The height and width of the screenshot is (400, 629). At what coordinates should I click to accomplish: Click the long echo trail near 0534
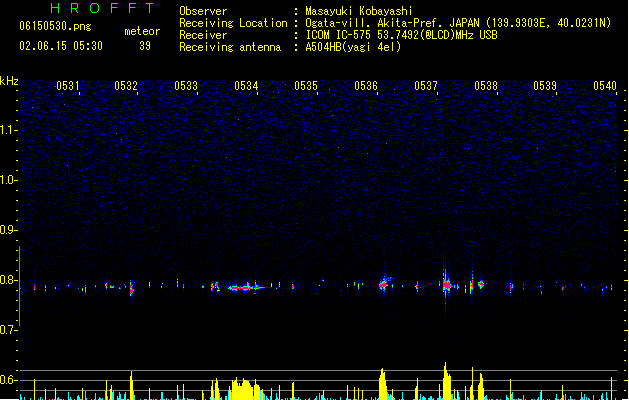(x=246, y=287)
